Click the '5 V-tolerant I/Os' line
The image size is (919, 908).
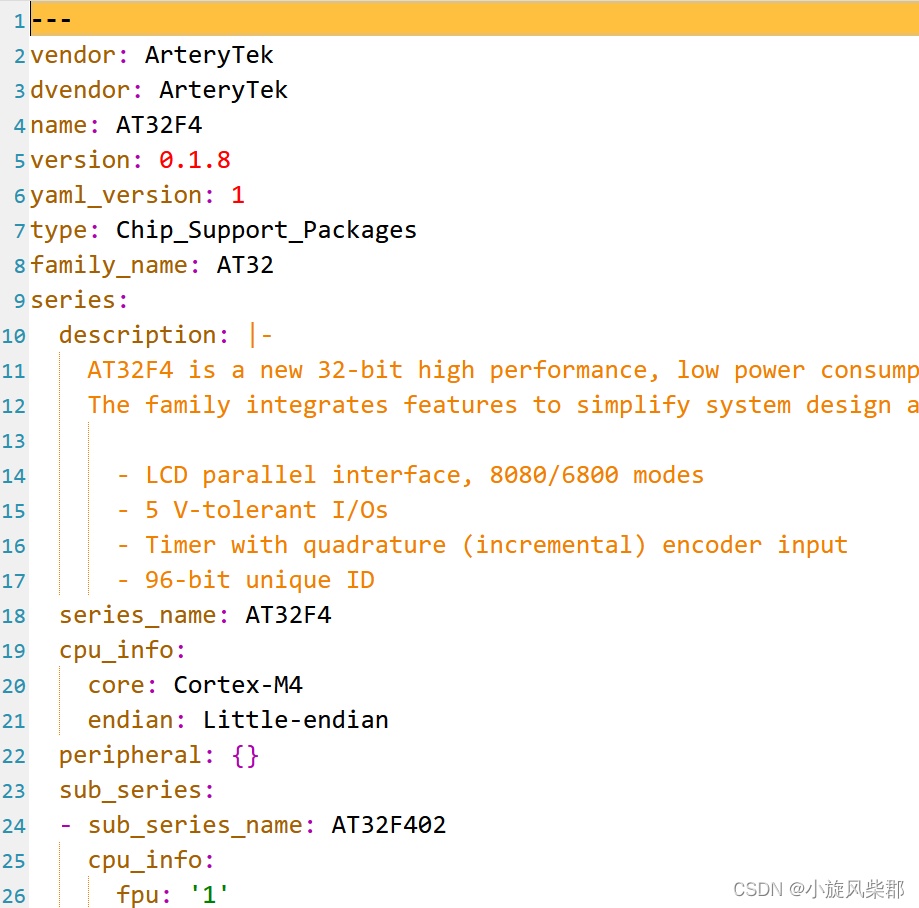coord(253,510)
